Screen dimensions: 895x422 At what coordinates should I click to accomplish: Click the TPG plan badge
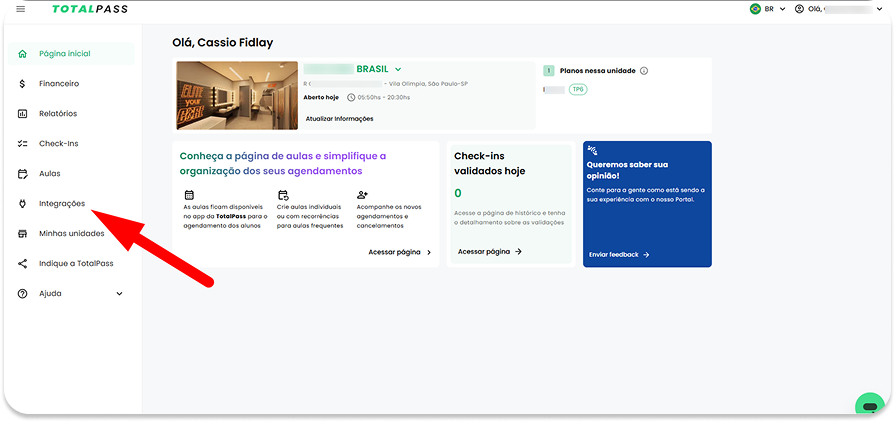(578, 90)
